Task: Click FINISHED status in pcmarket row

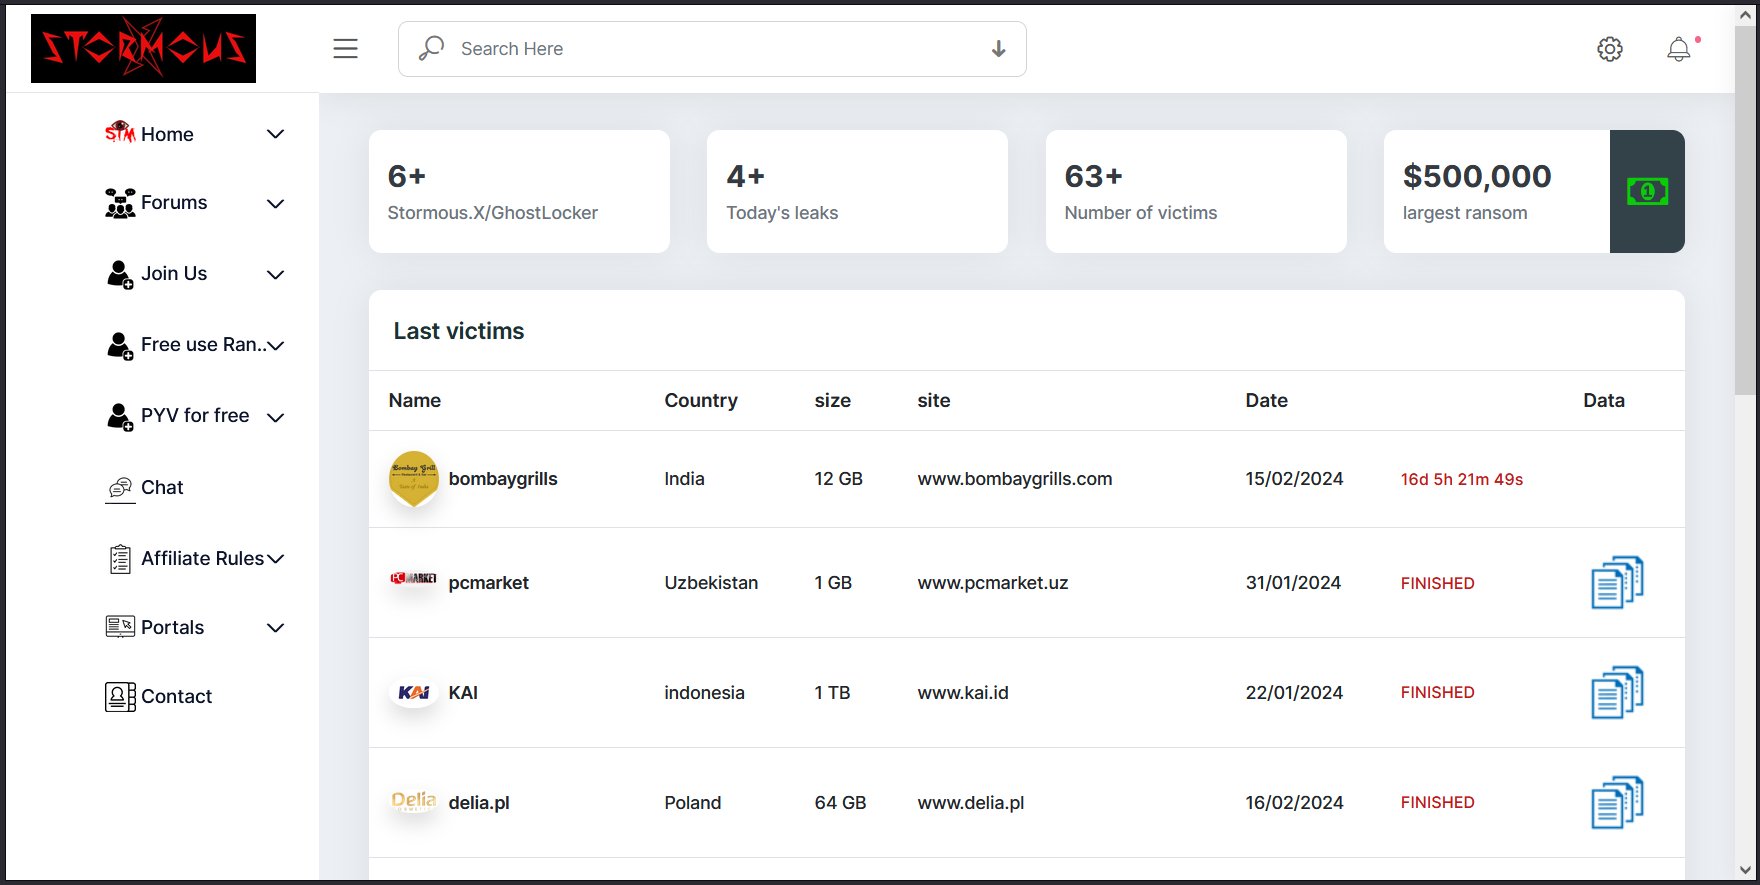Action: pyautogui.click(x=1437, y=583)
